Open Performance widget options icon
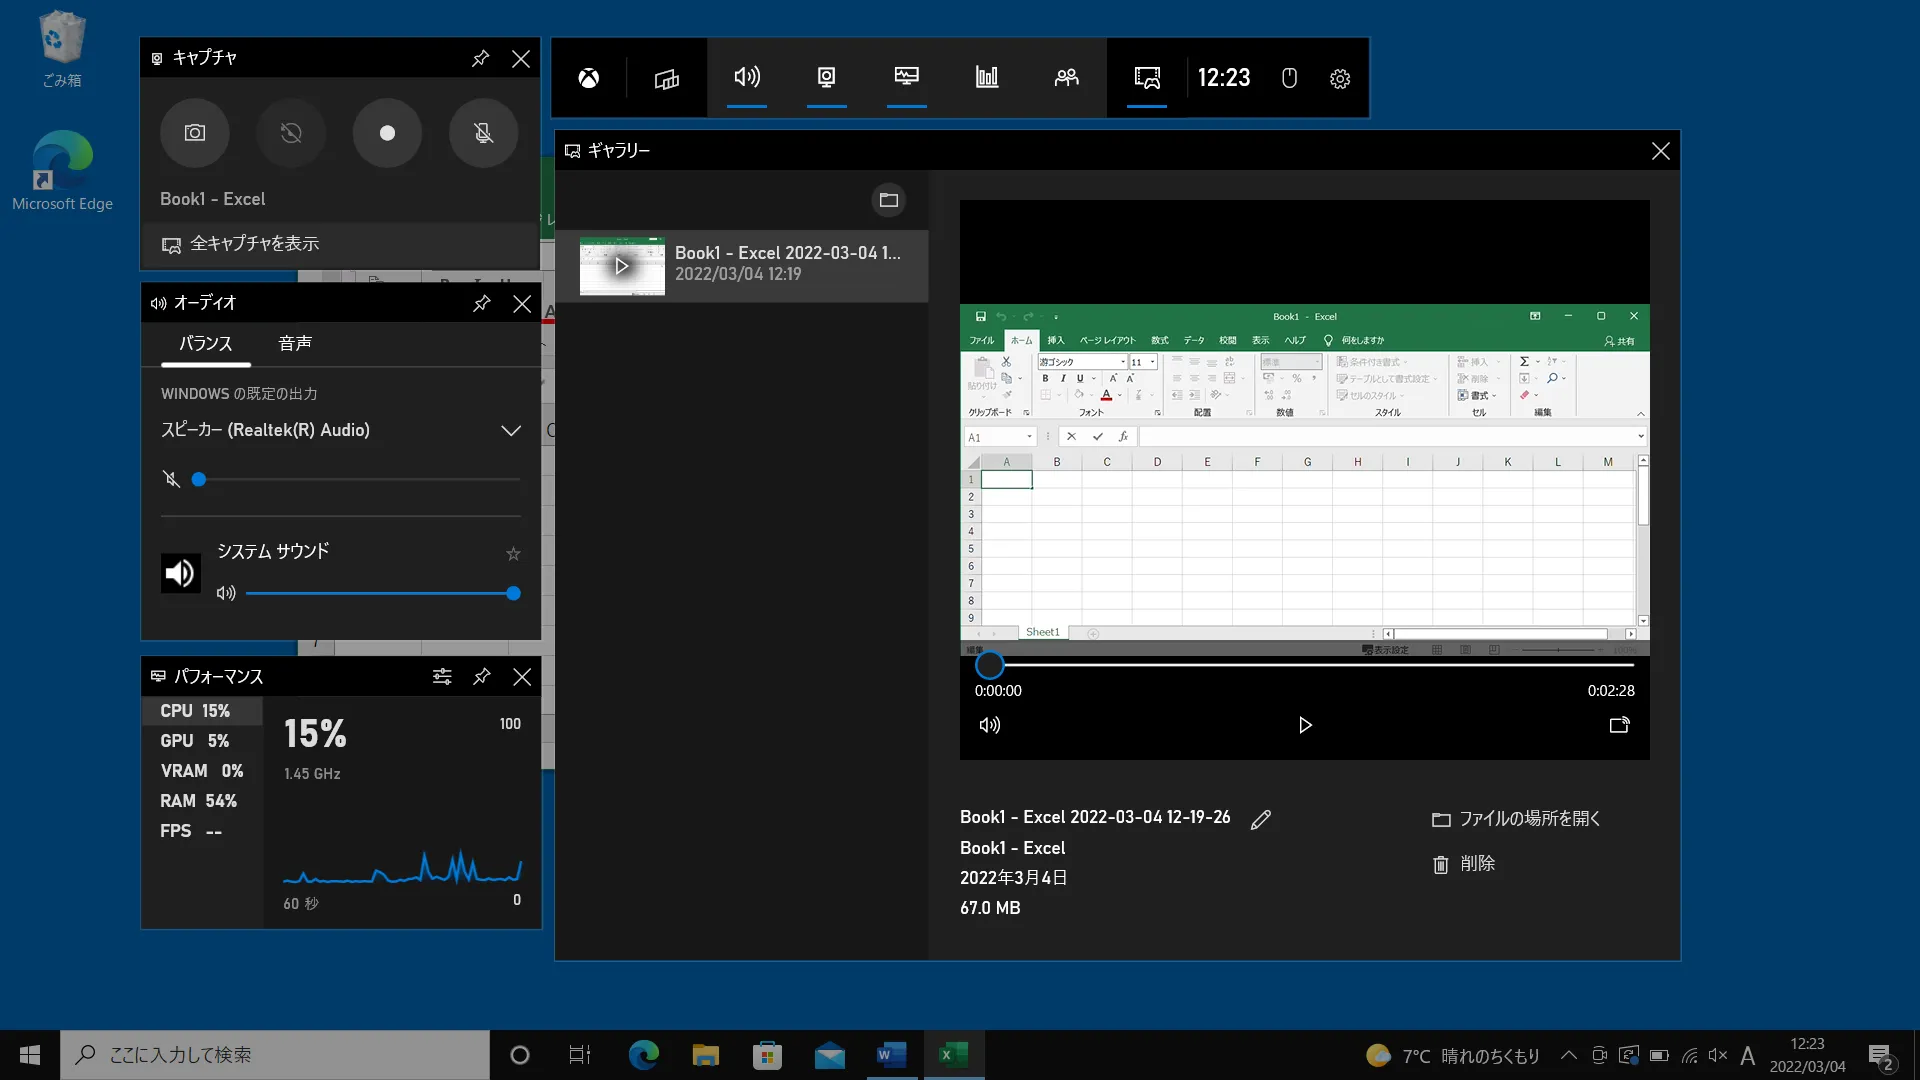Screen dimensions: 1920x1080 pos(442,677)
